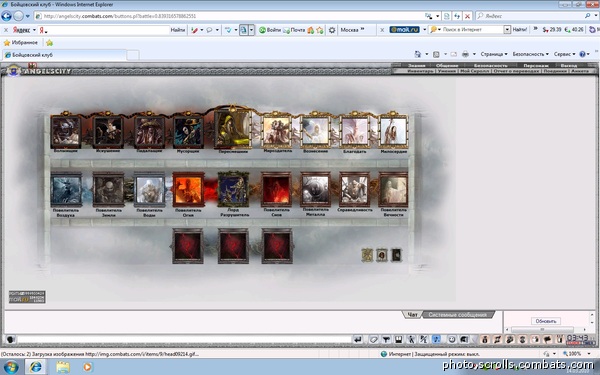The image size is (600, 375).
Task: Click the Windows Start orb
Action: tap(10, 367)
